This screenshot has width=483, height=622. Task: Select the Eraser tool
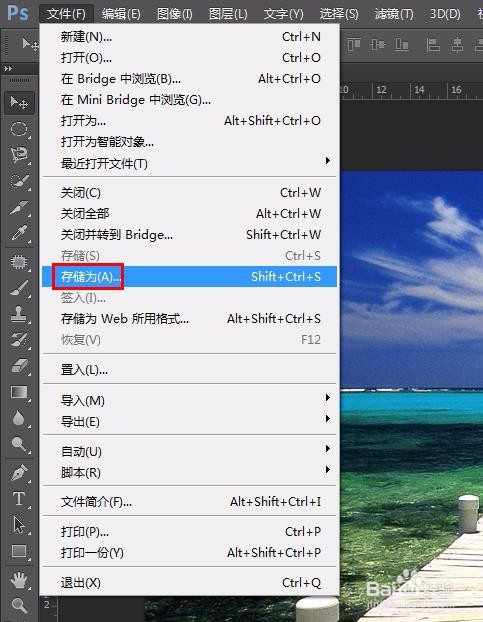19,366
